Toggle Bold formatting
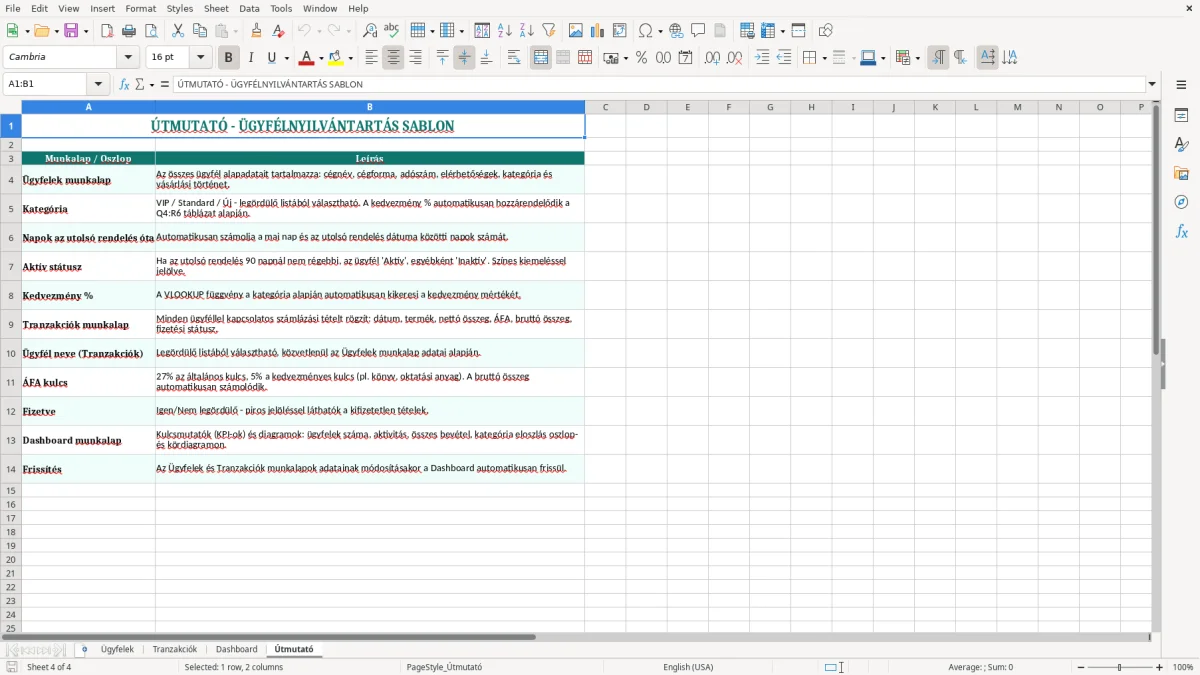This screenshot has width=1200, height=675. click(229, 58)
